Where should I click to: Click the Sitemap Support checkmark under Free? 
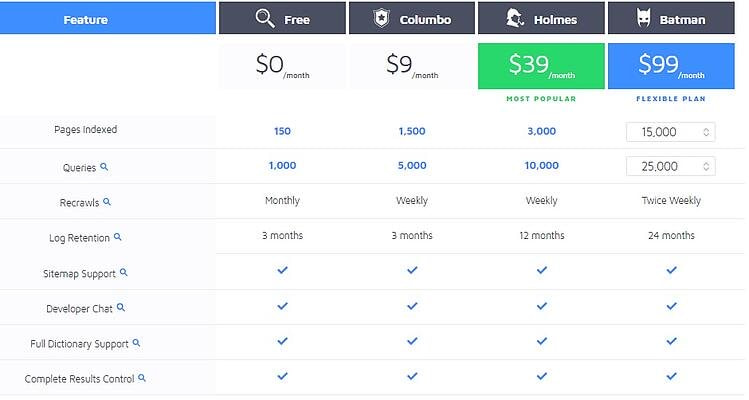click(282, 270)
